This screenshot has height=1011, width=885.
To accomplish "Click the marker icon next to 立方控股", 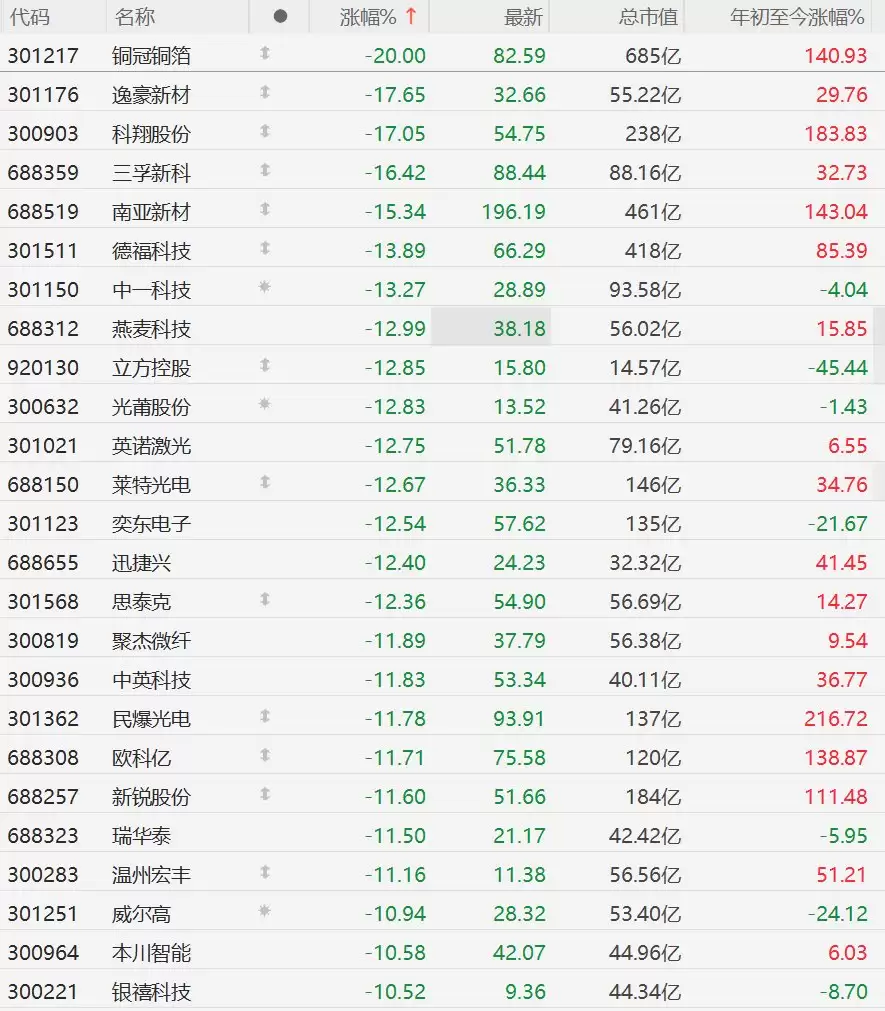I will tap(264, 366).
